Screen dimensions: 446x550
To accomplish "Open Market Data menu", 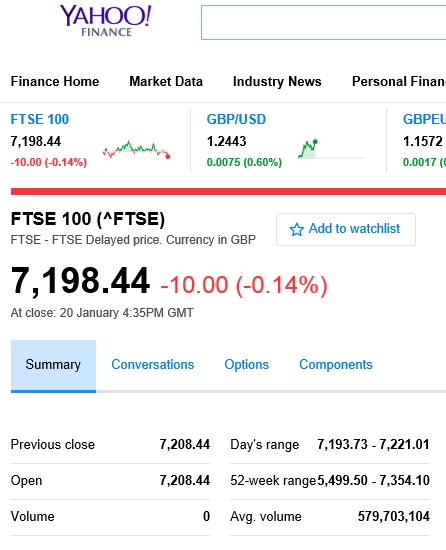I will pos(166,81).
